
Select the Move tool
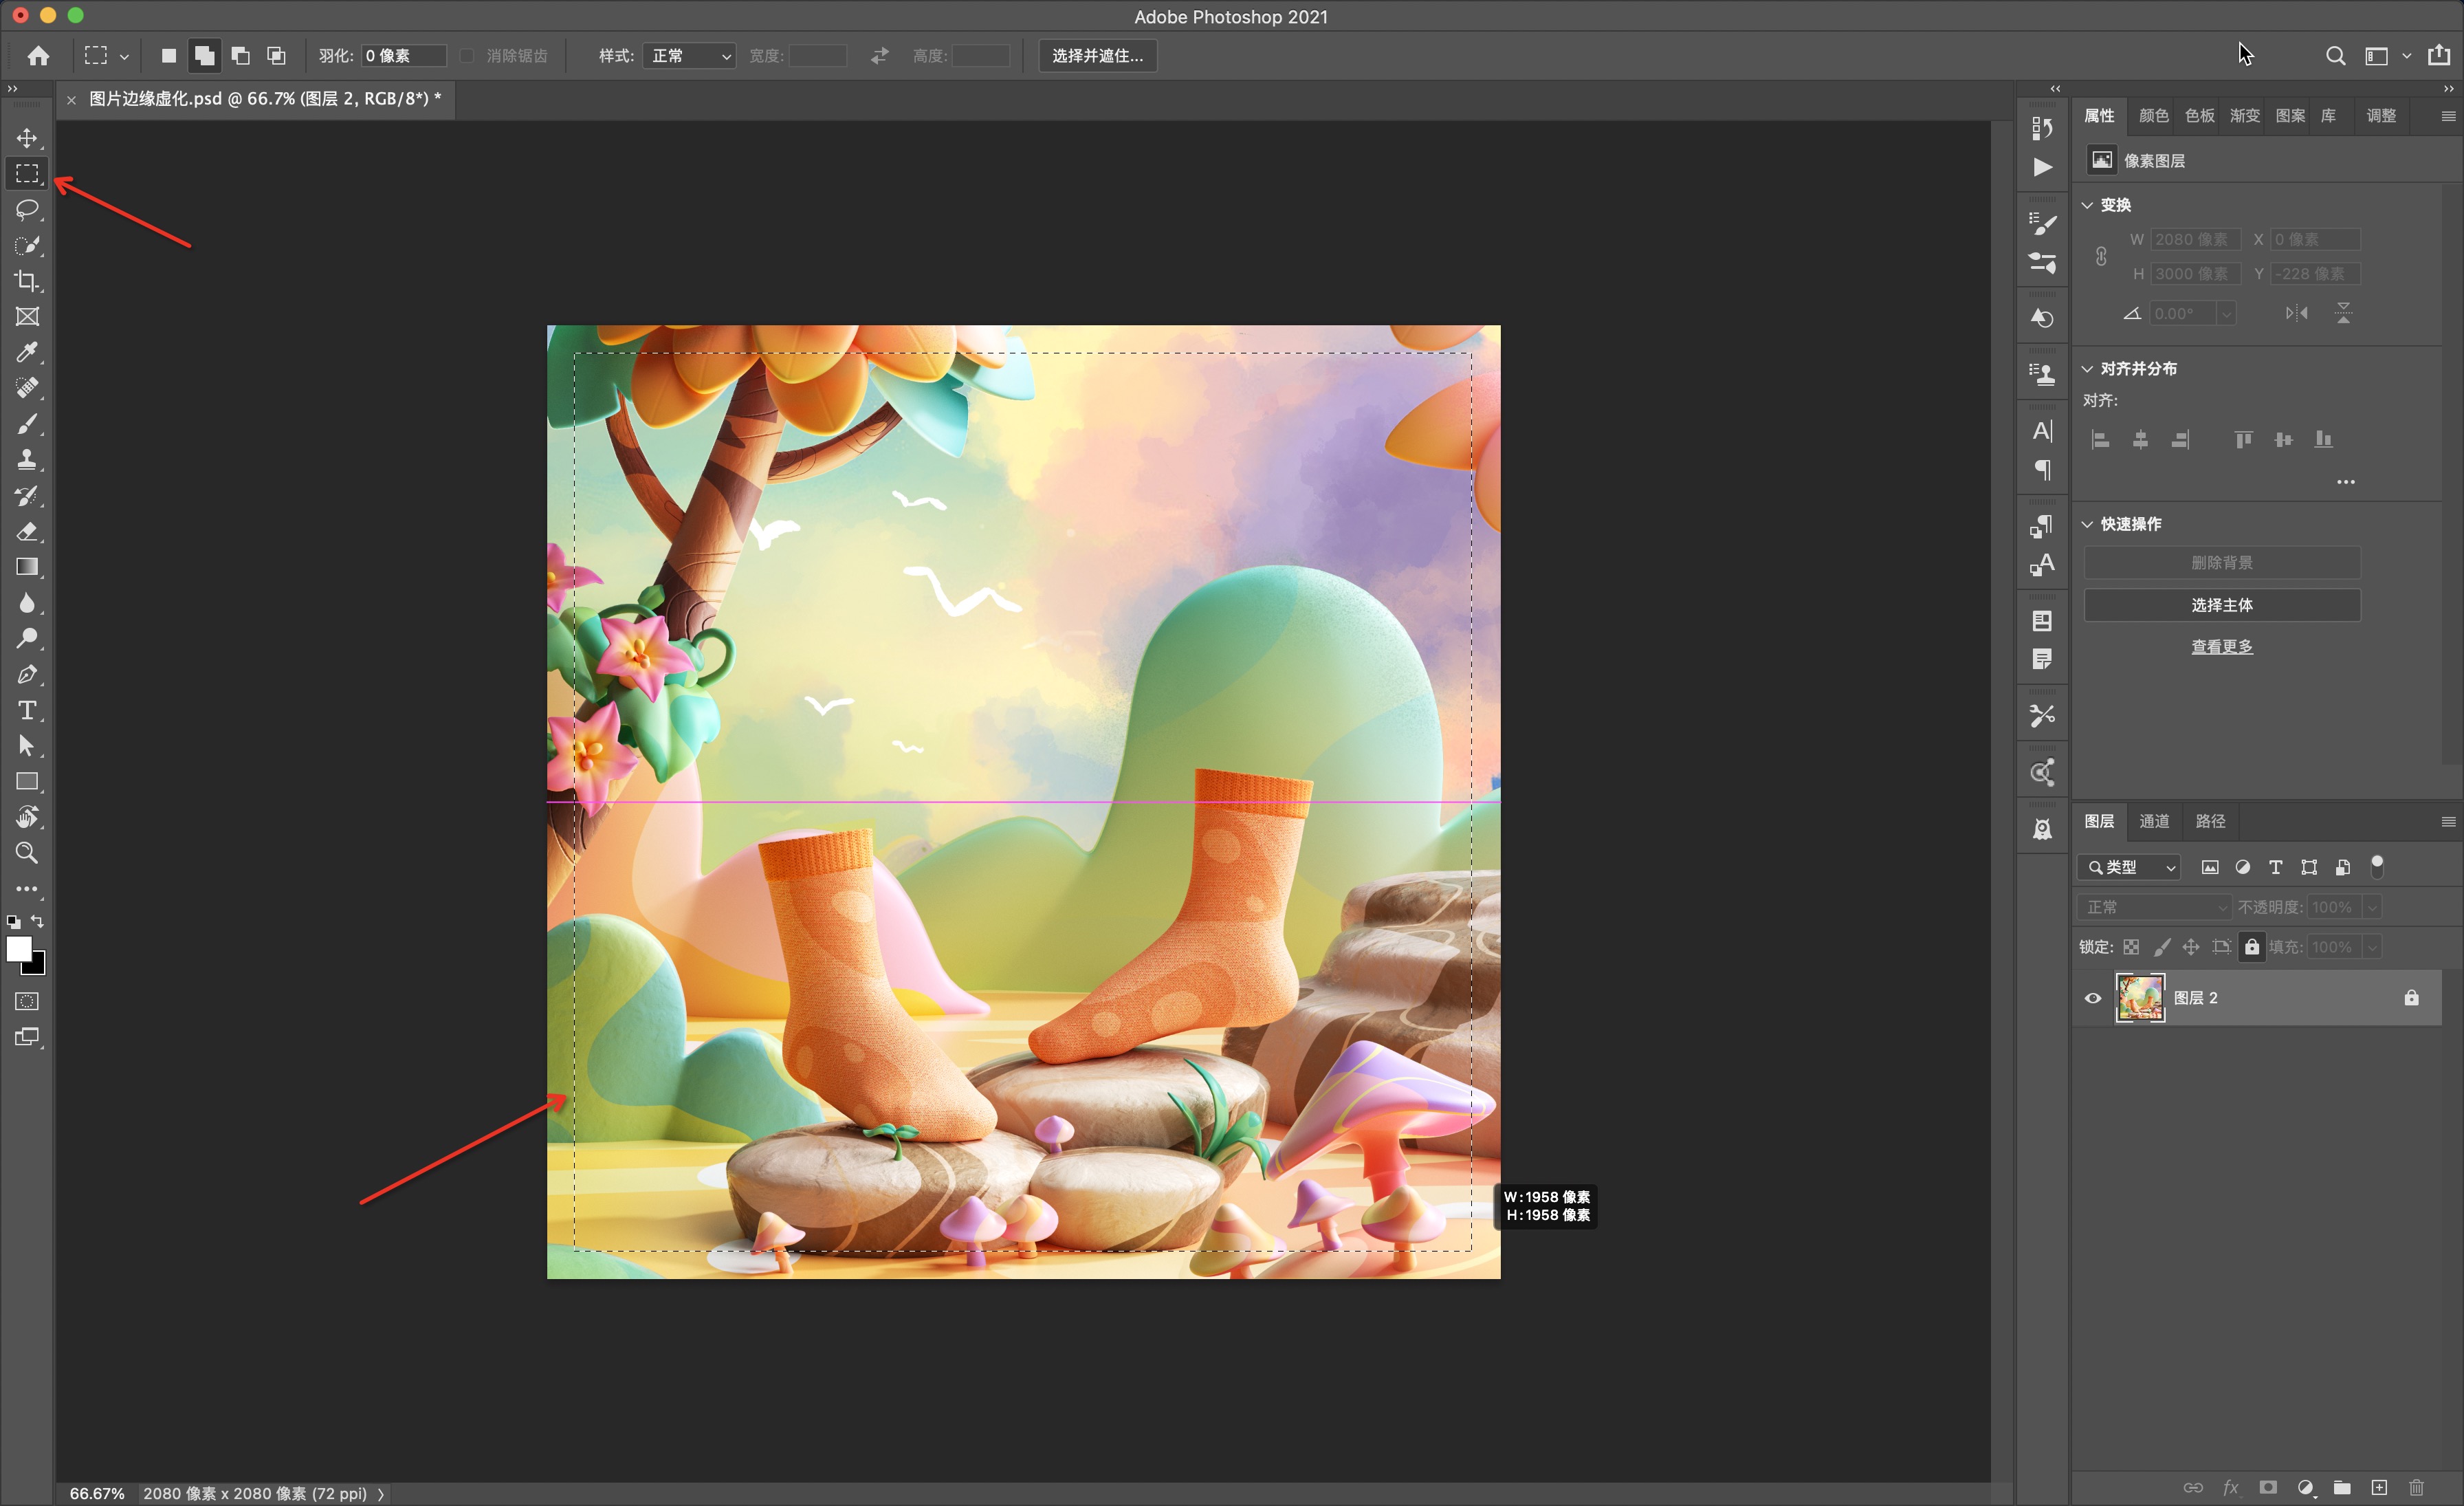click(27, 138)
